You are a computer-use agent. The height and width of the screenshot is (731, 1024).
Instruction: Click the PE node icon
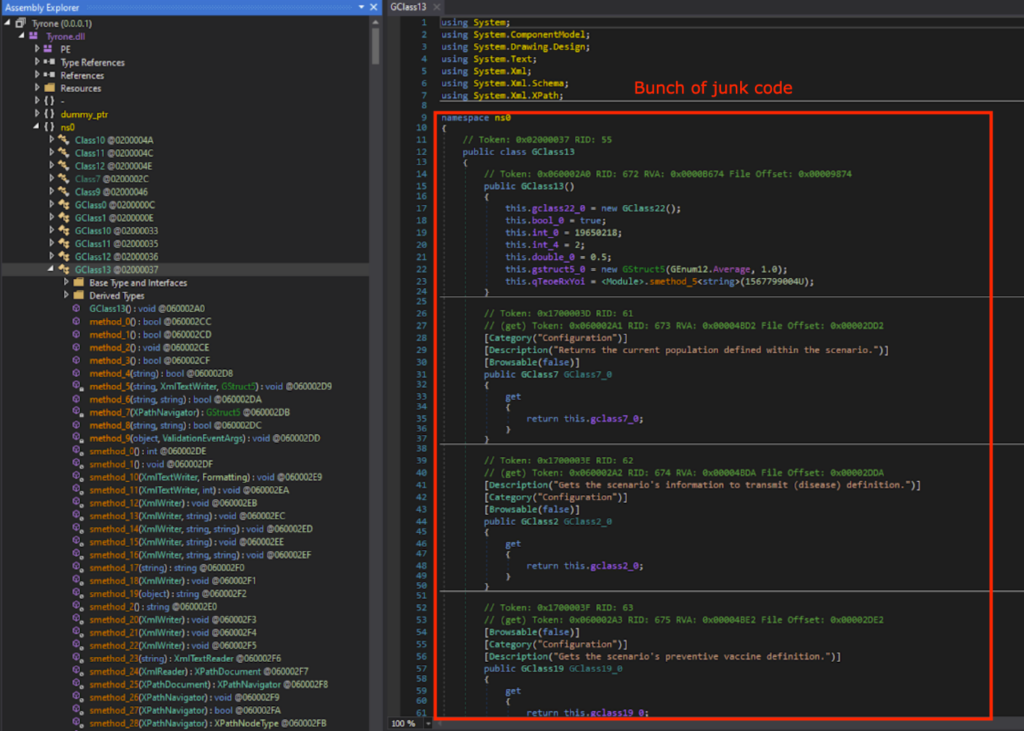coord(49,48)
